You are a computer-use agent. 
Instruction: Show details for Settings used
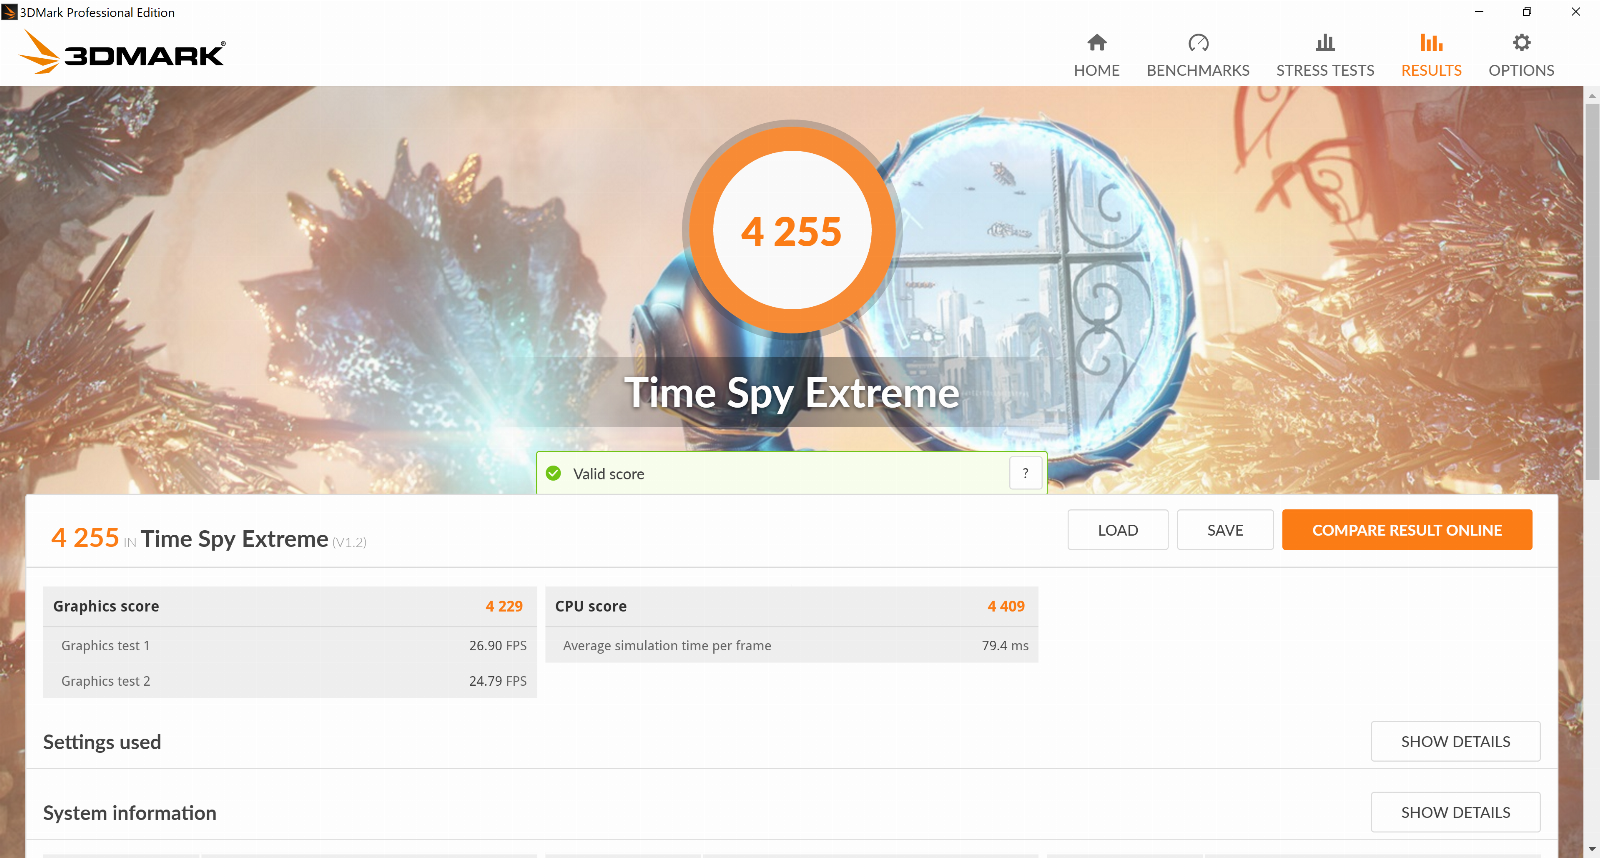[1455, 741]
